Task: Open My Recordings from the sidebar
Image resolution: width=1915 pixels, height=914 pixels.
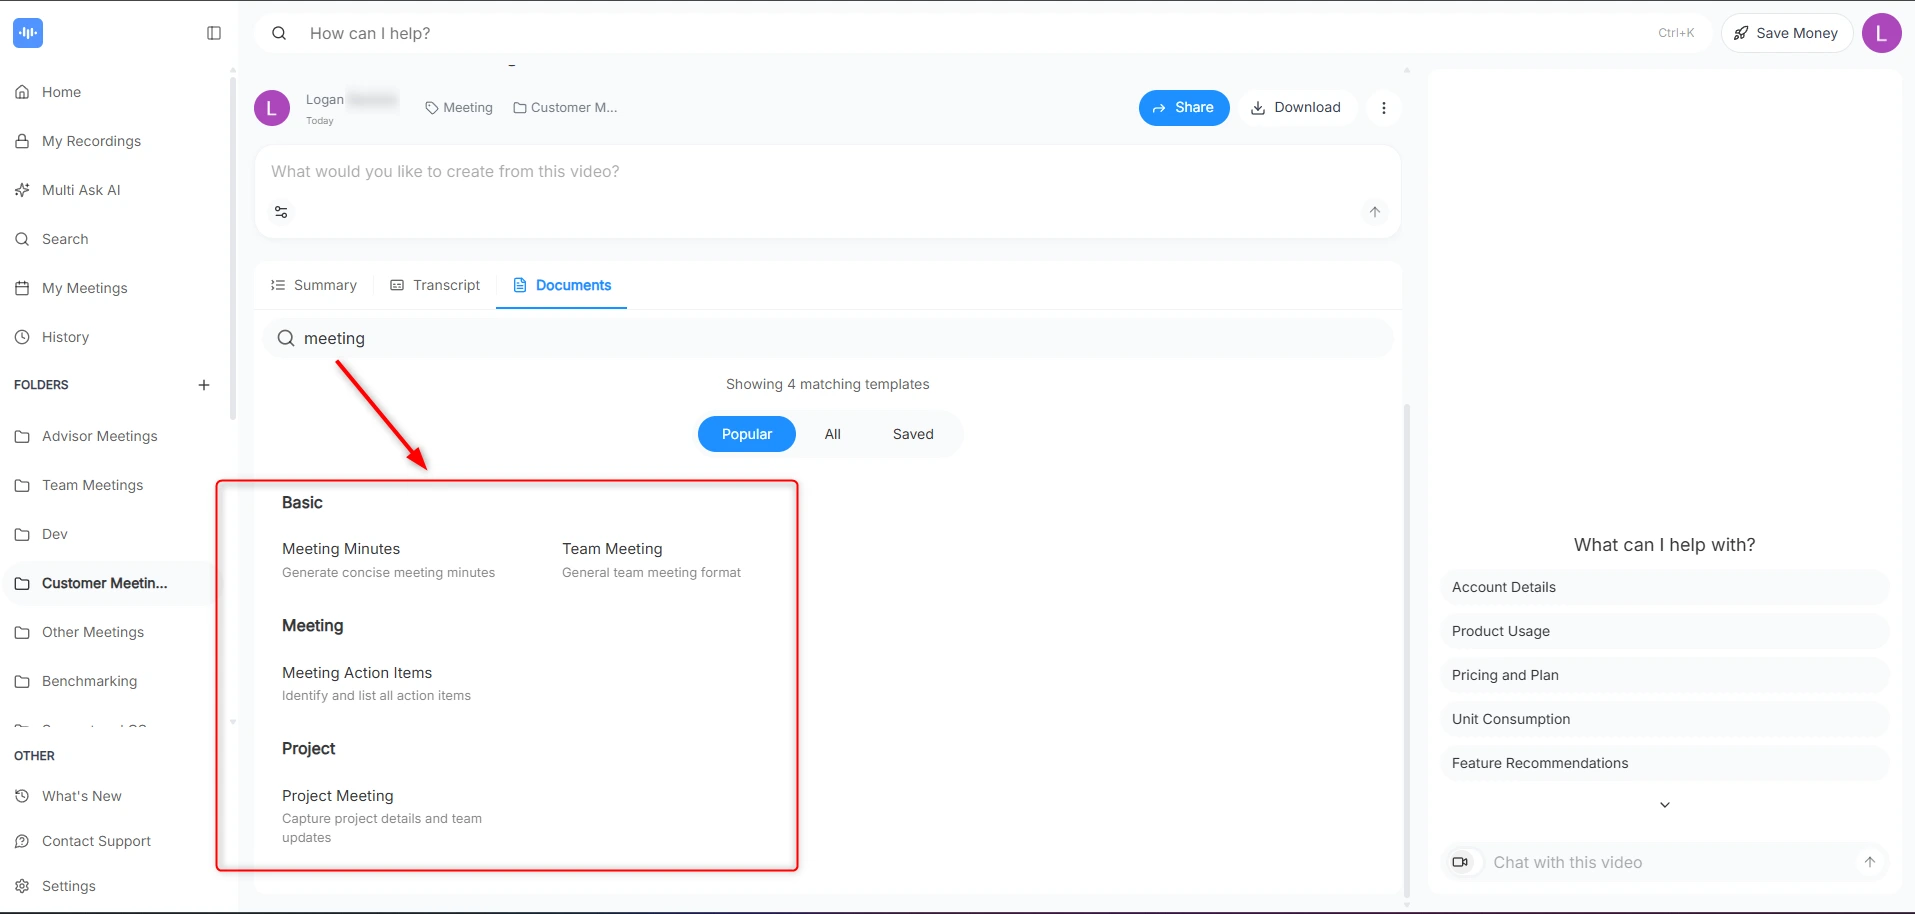Action: tap(91, 141)
